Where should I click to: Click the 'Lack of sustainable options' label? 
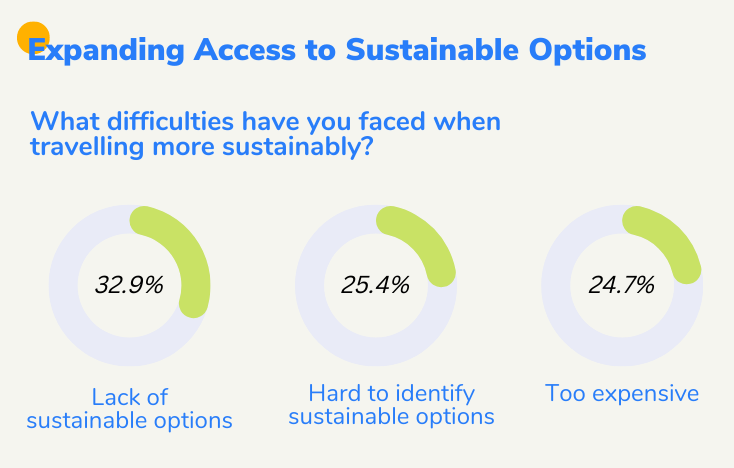tap(129, 408)
